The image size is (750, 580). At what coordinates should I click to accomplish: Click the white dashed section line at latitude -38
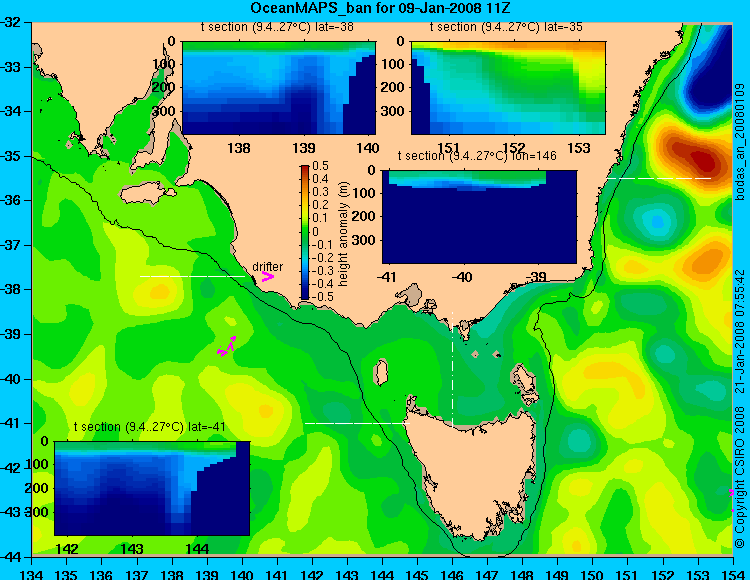192,276
